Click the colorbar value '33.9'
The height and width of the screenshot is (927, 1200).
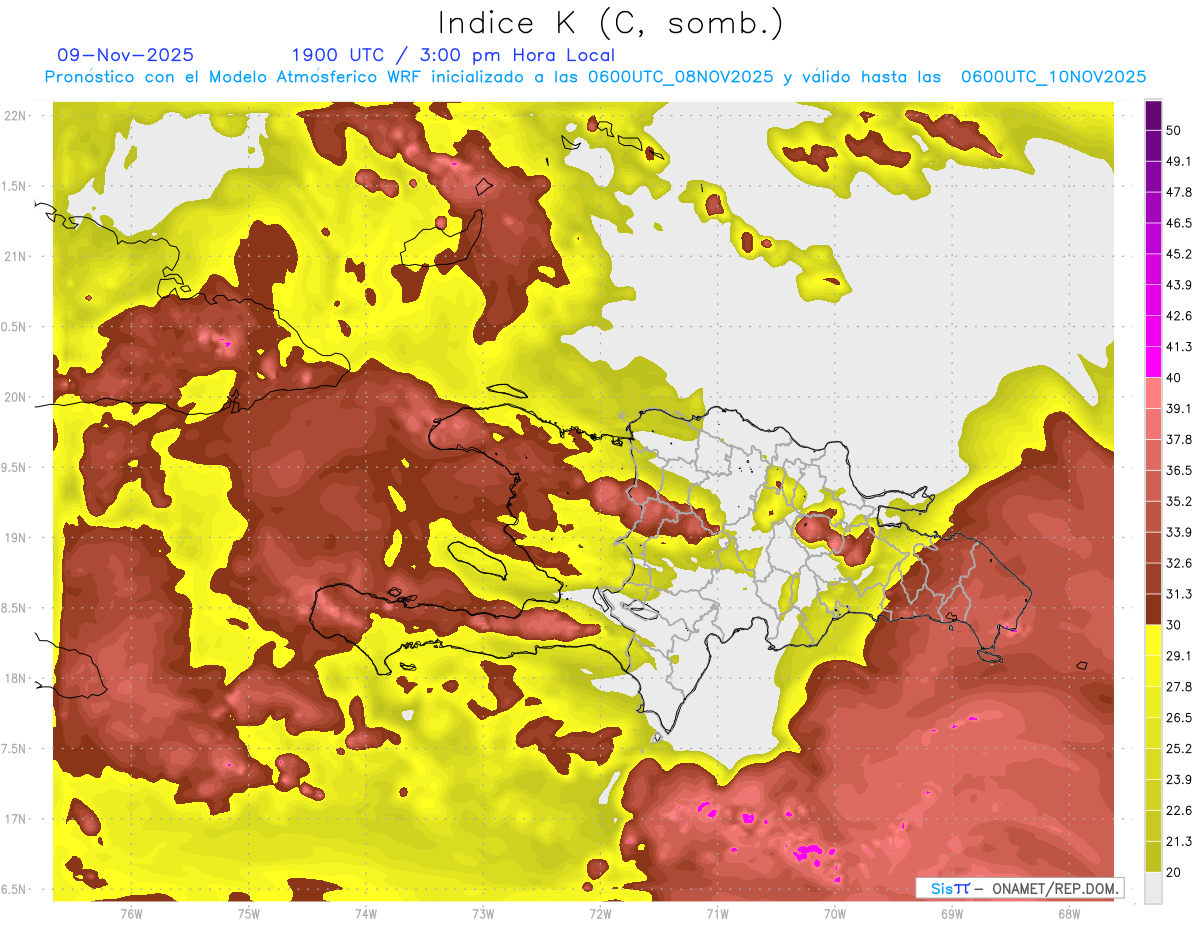click(x=1178, y=532)
